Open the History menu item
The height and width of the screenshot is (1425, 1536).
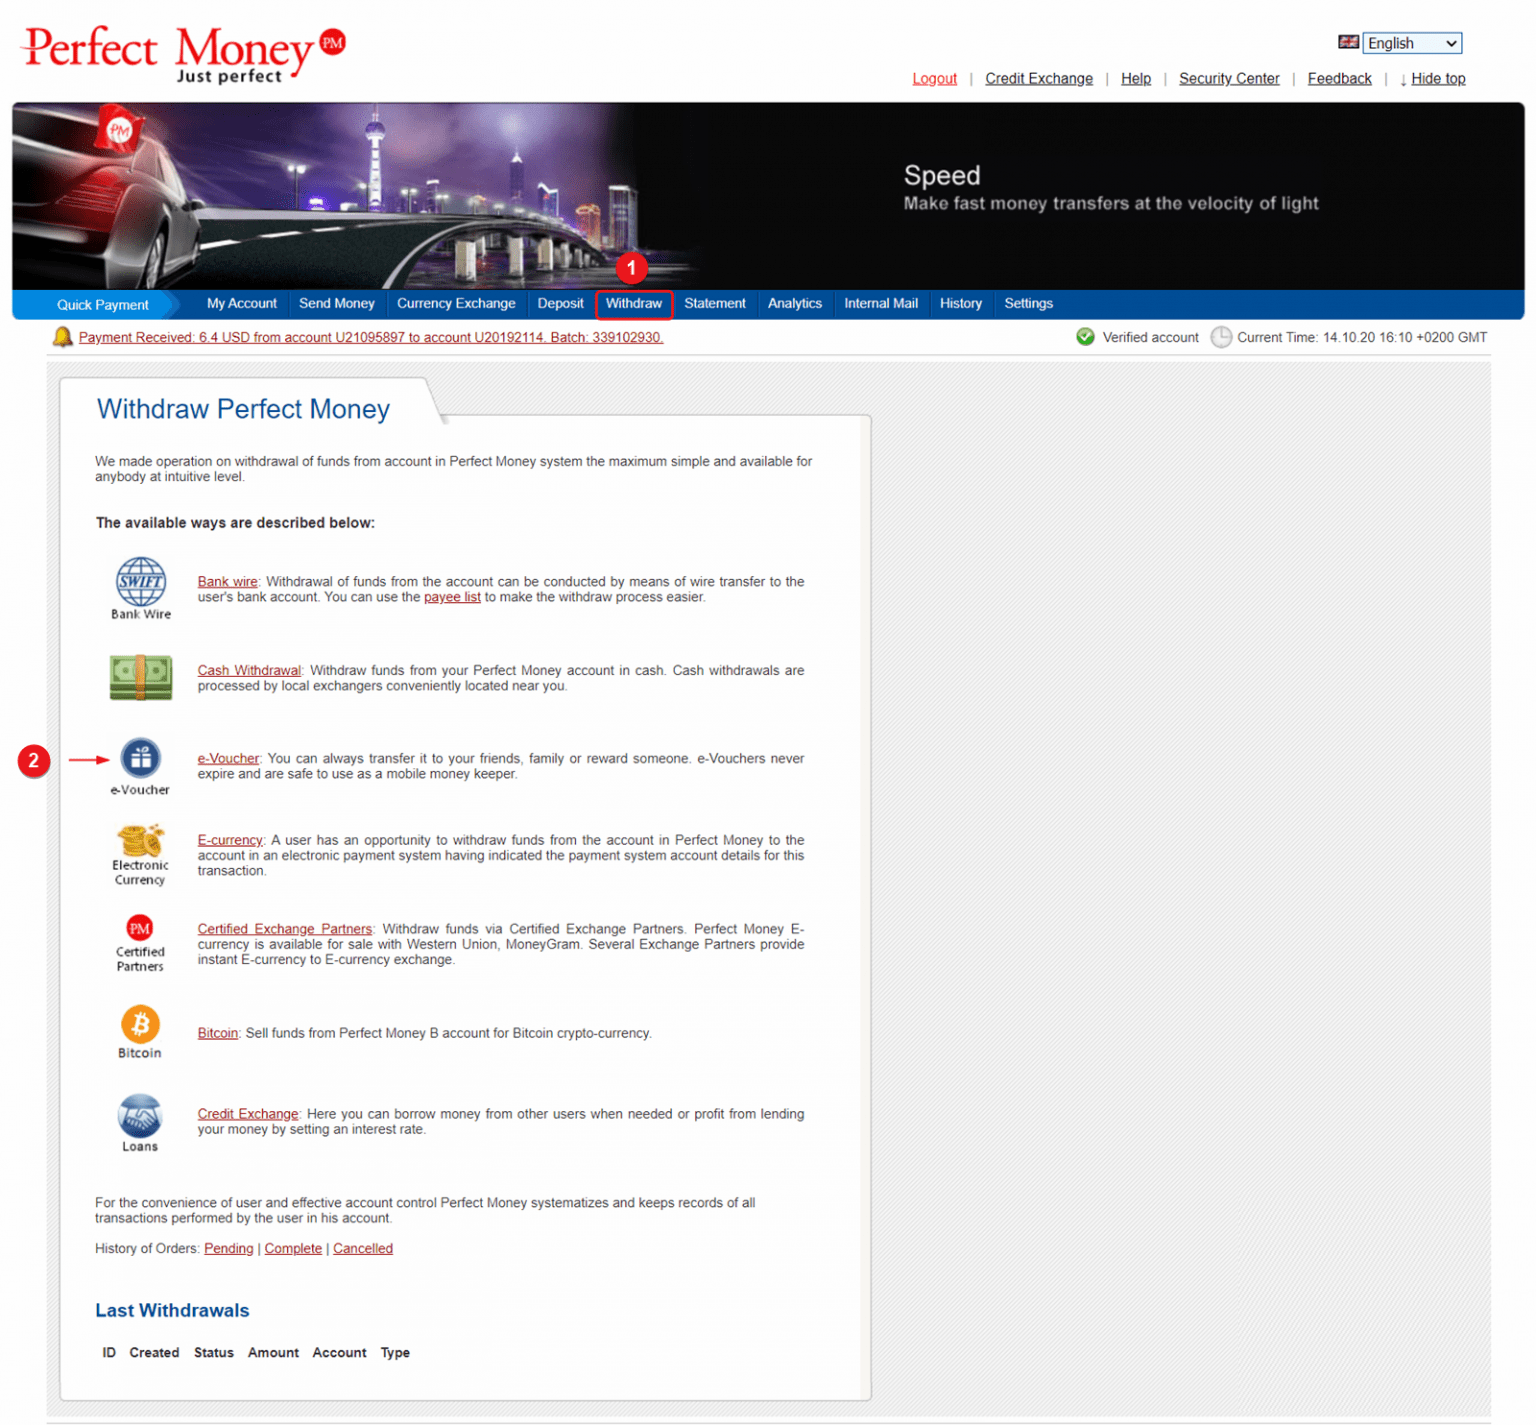(961, 303)
